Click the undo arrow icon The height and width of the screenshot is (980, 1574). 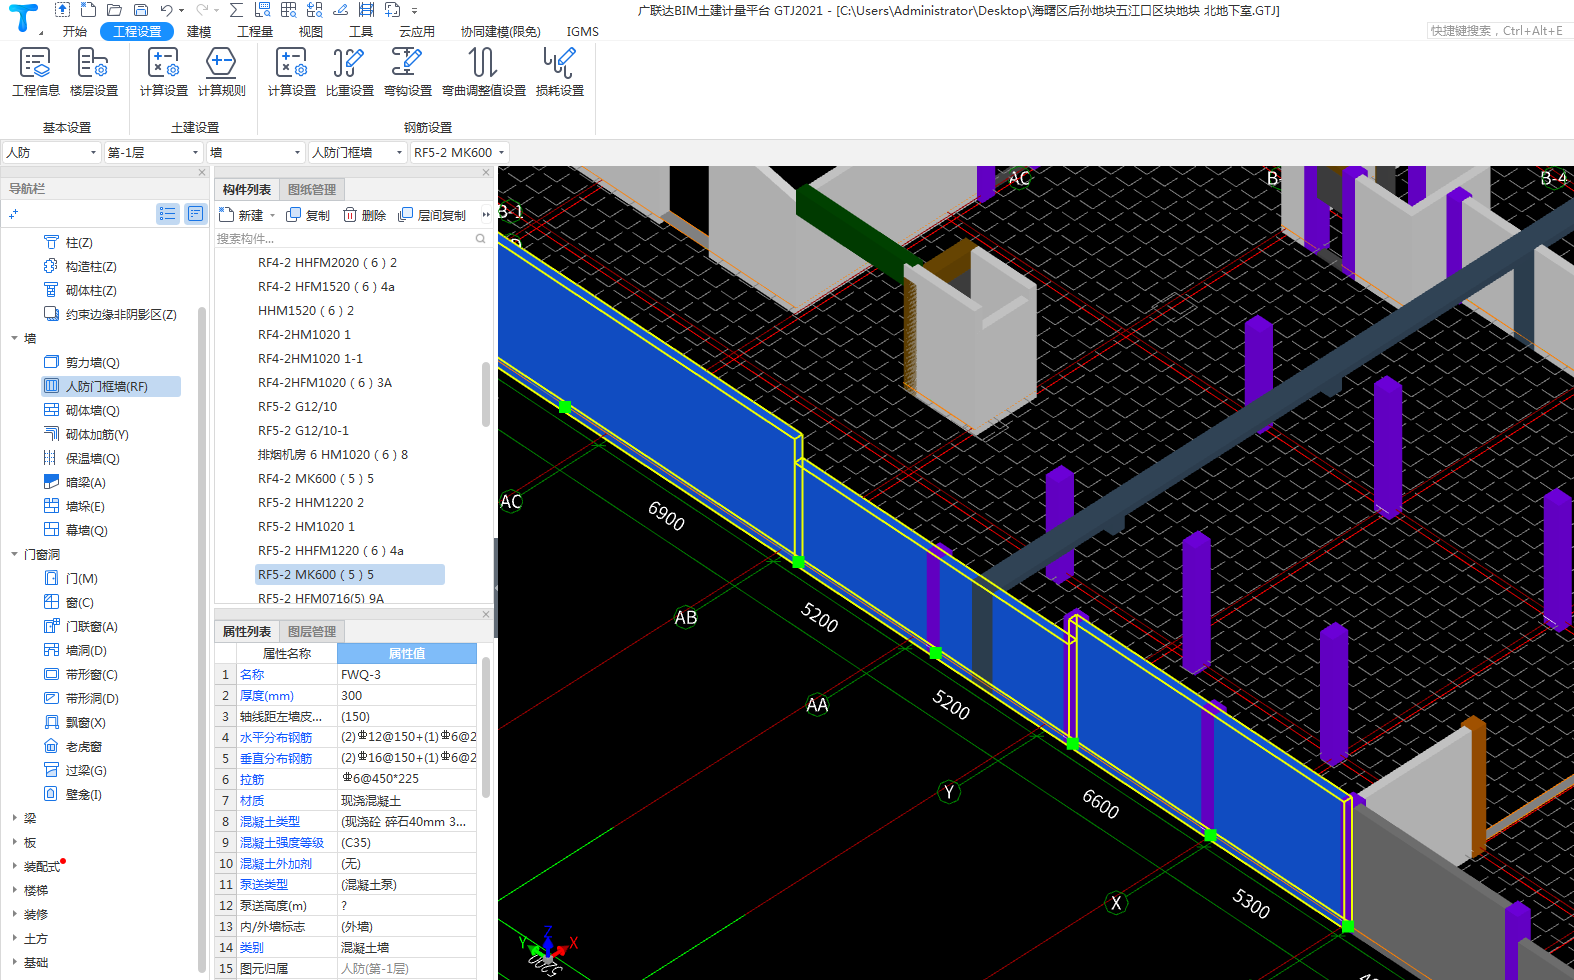point(166,10)
